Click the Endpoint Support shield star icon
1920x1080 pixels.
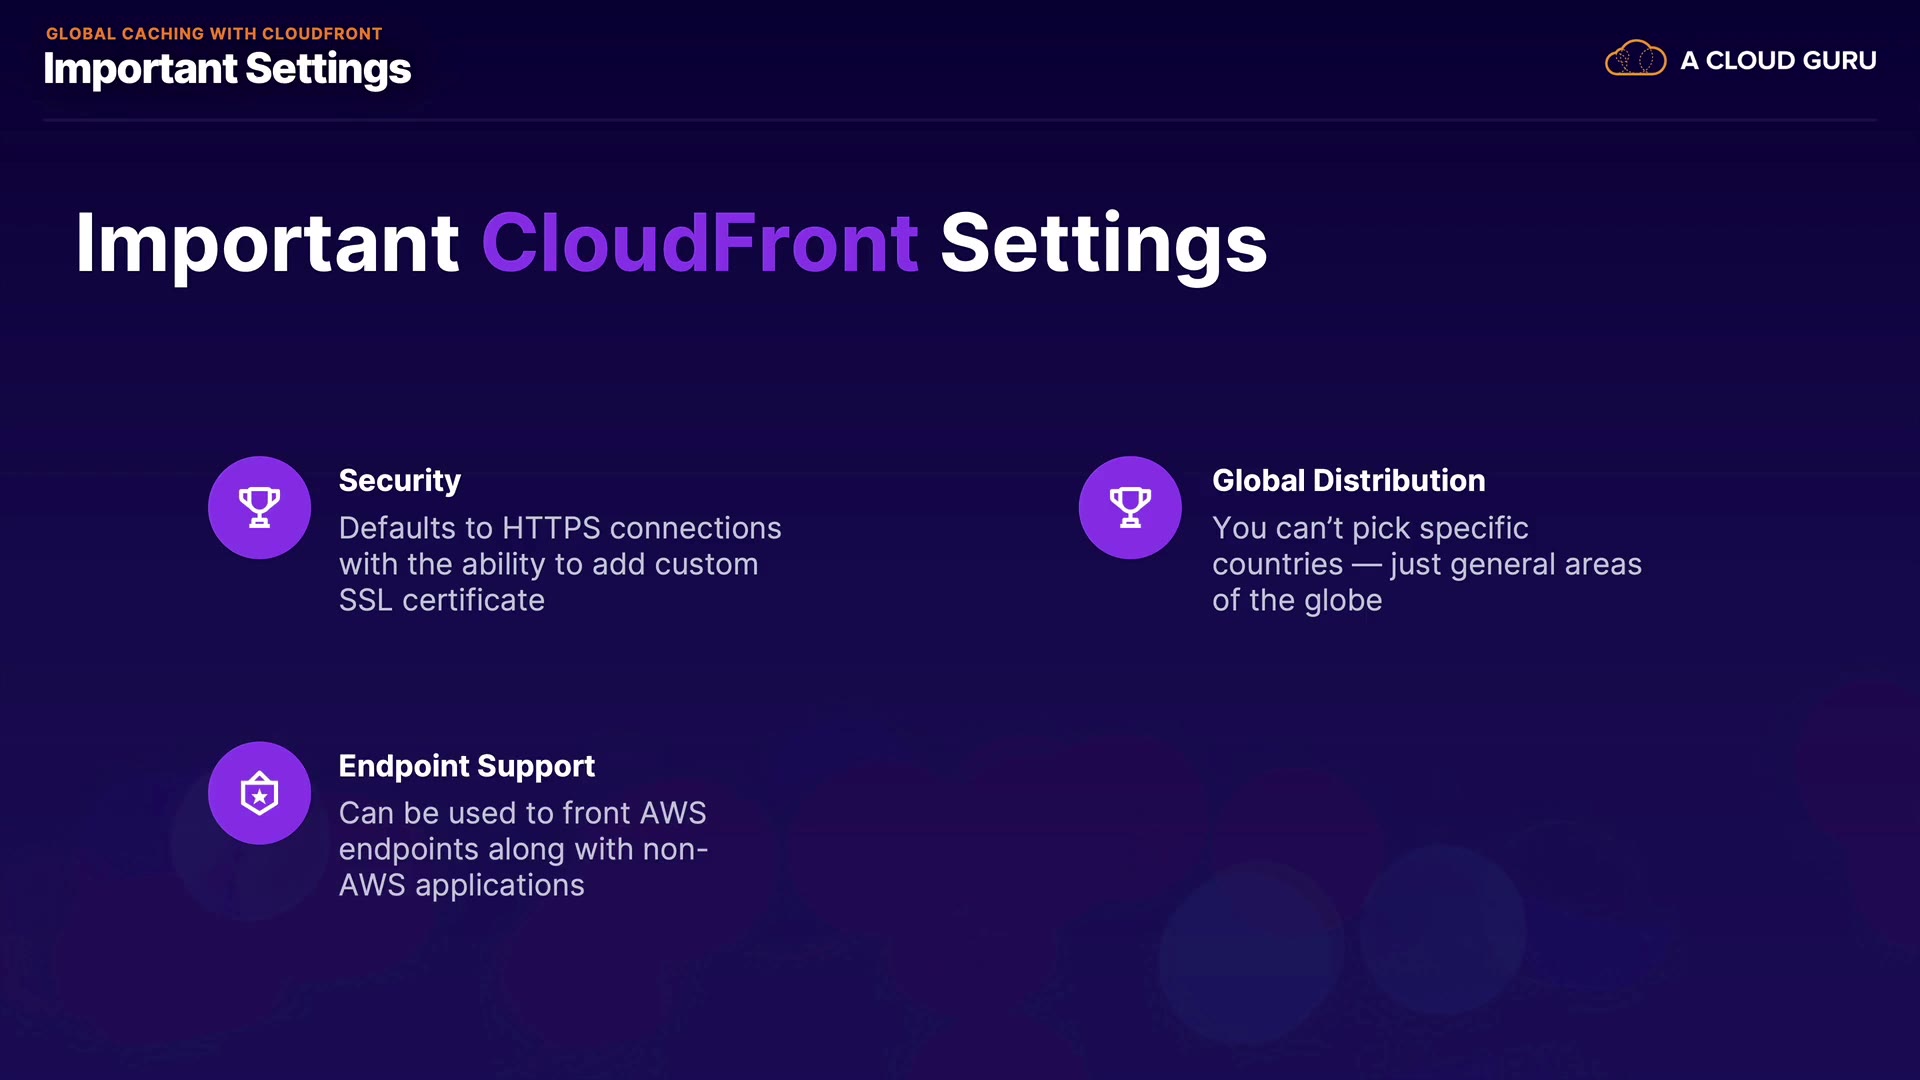[259, 793]
